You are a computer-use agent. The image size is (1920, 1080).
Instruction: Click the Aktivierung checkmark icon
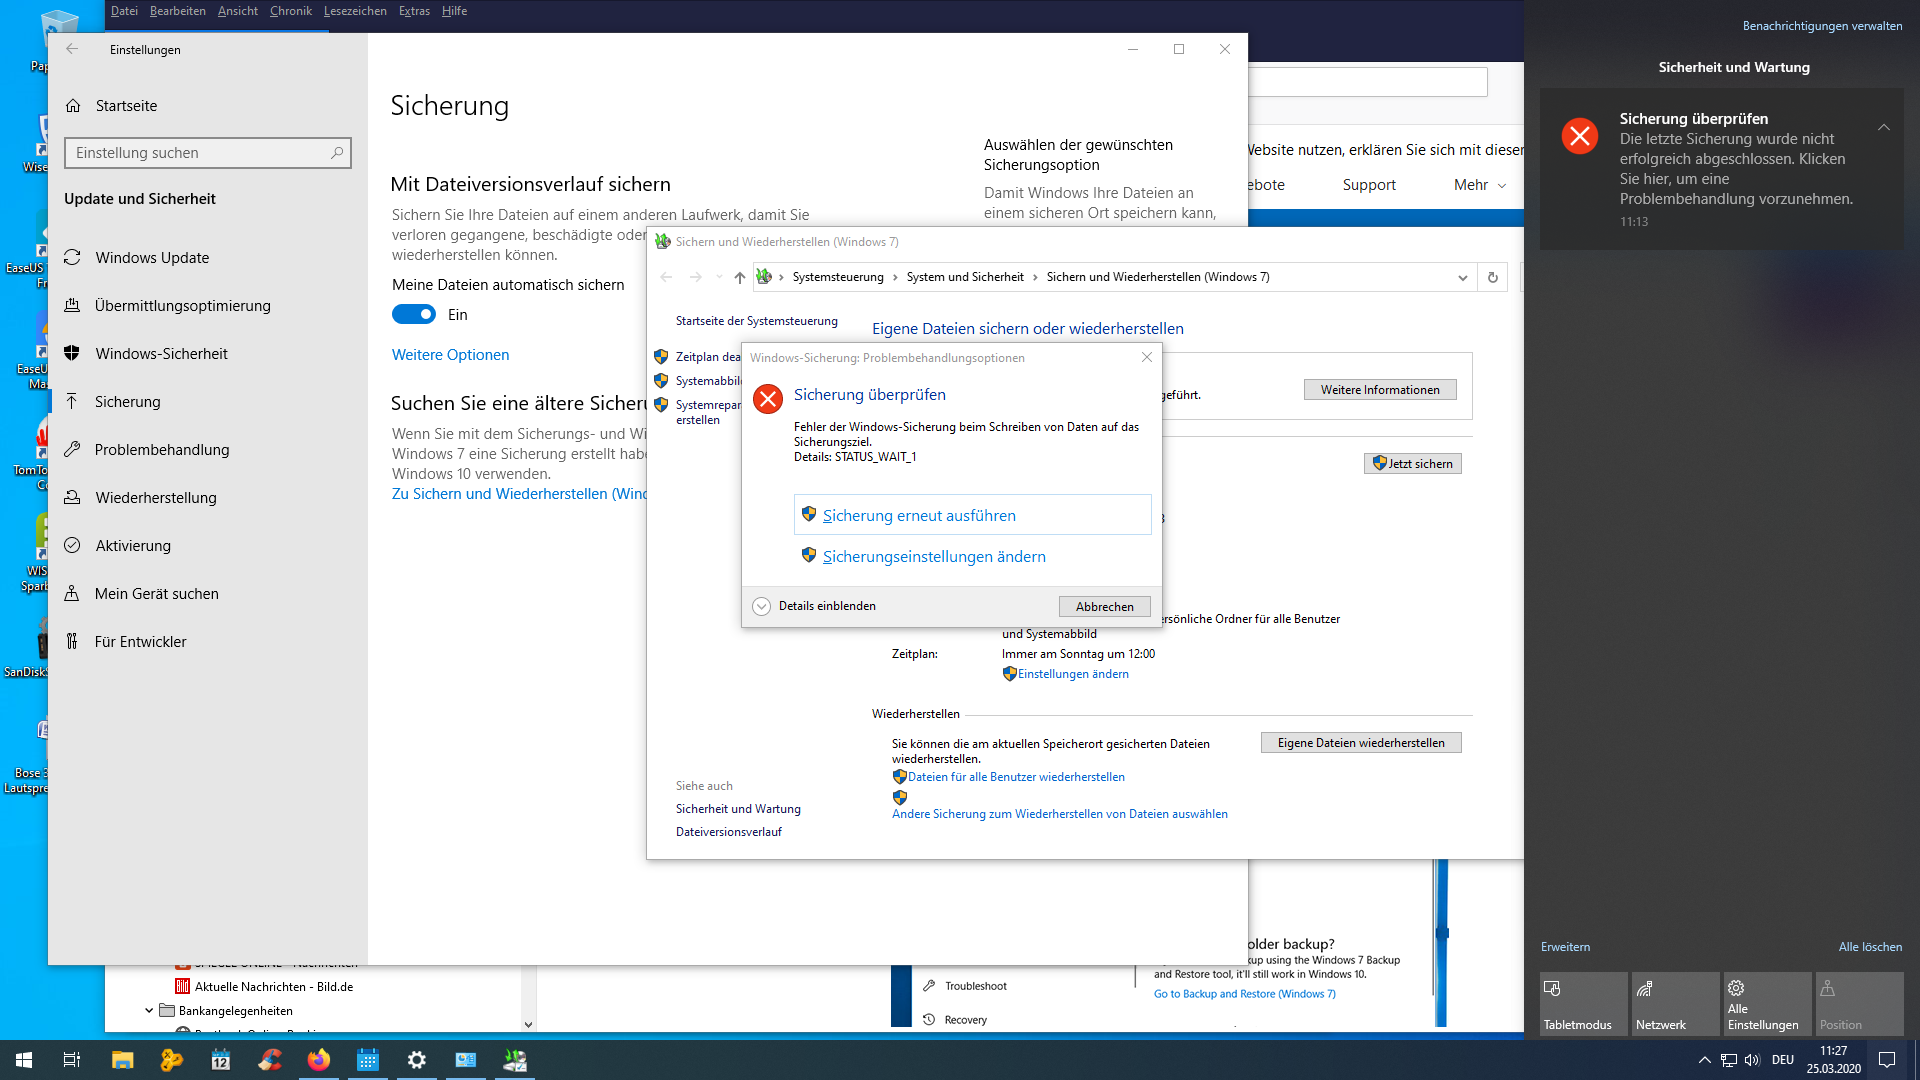[x=72, y=546]
